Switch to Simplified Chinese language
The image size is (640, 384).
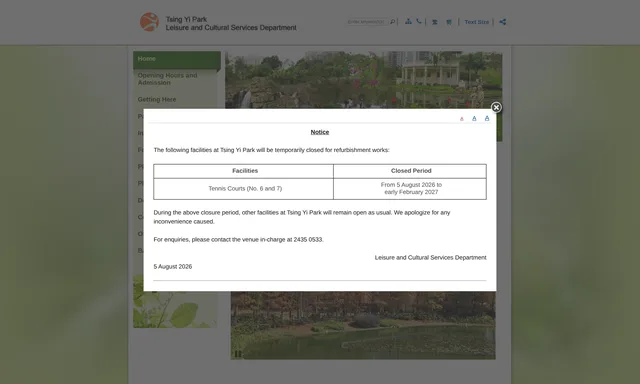[449, 22]
